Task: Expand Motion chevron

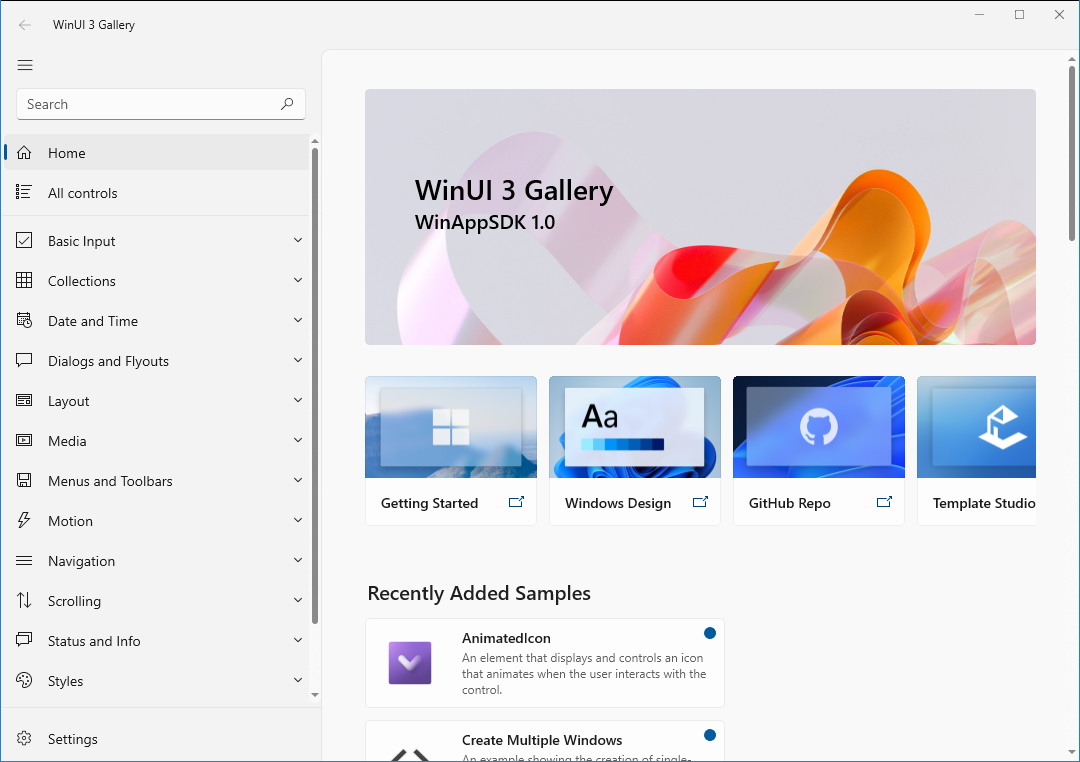Action: coord(298,520)
